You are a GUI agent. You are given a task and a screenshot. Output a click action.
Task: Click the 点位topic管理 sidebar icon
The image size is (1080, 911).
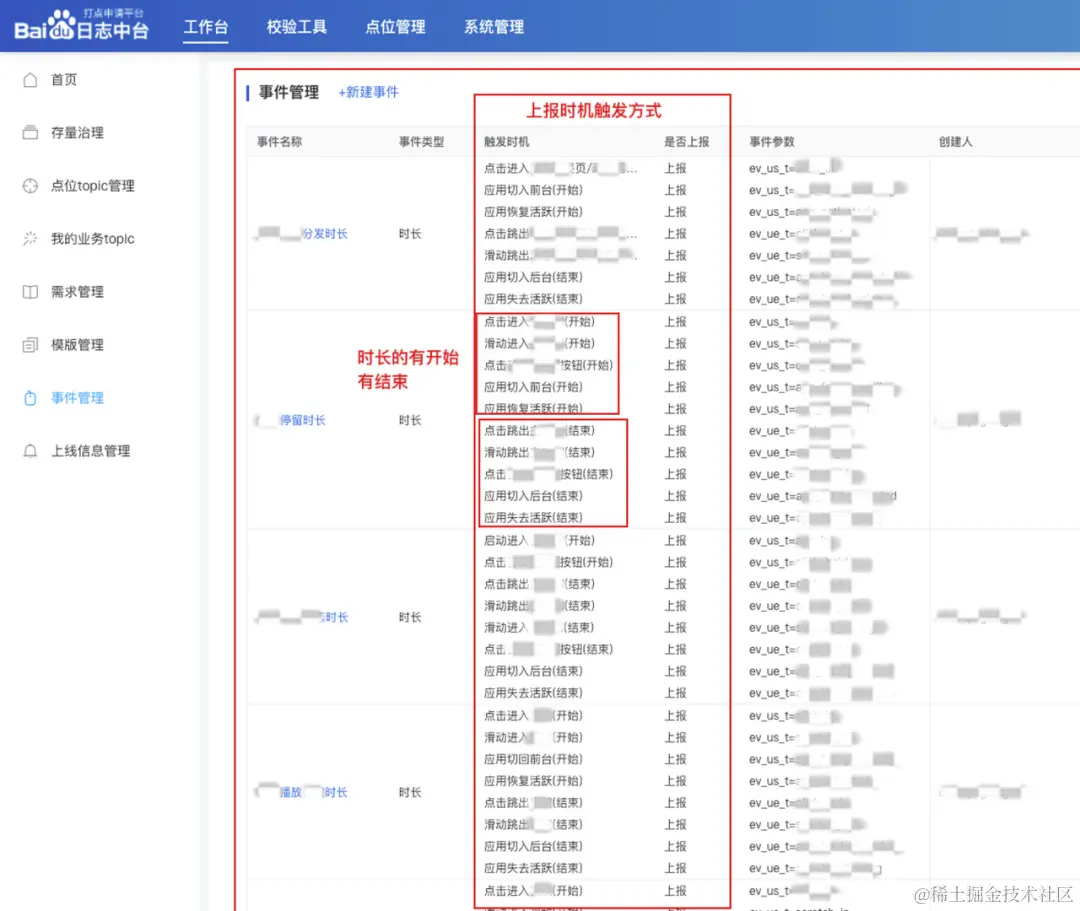point(30,185)
